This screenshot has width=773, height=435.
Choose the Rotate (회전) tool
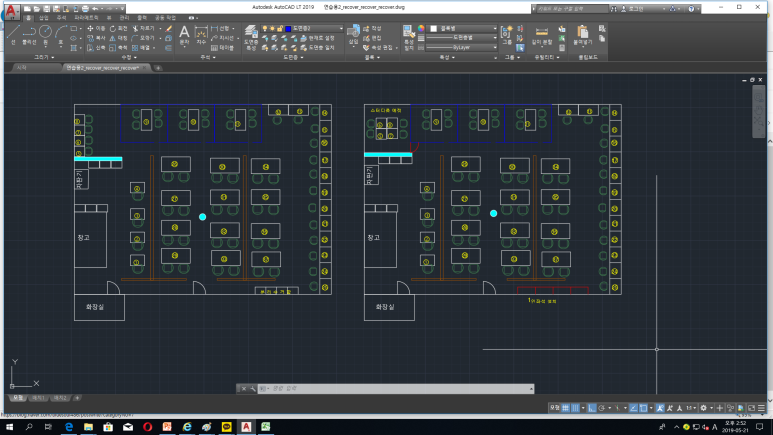click(x=118, y=29)
